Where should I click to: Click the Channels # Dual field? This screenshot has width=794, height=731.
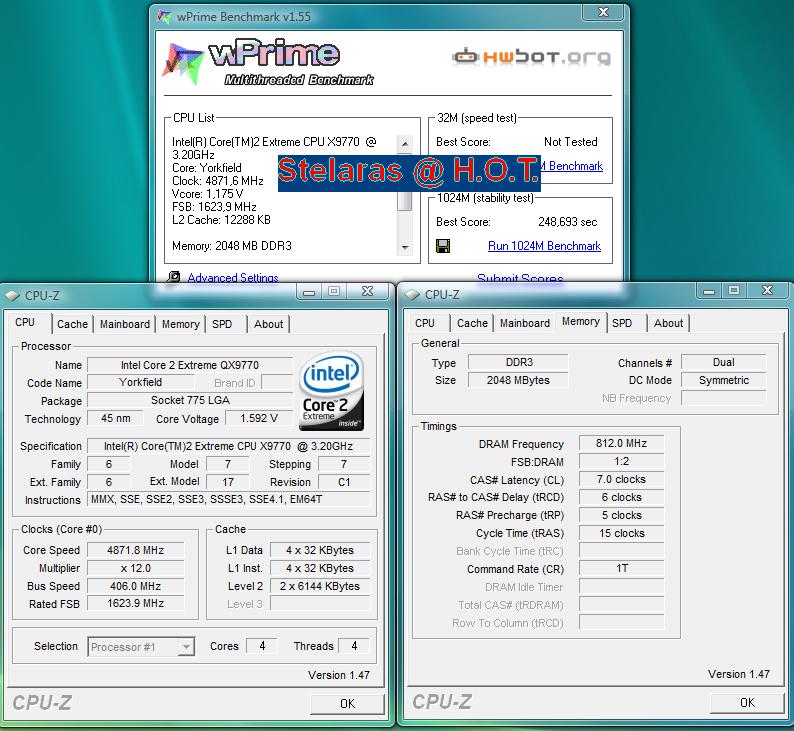coord(724,362)
